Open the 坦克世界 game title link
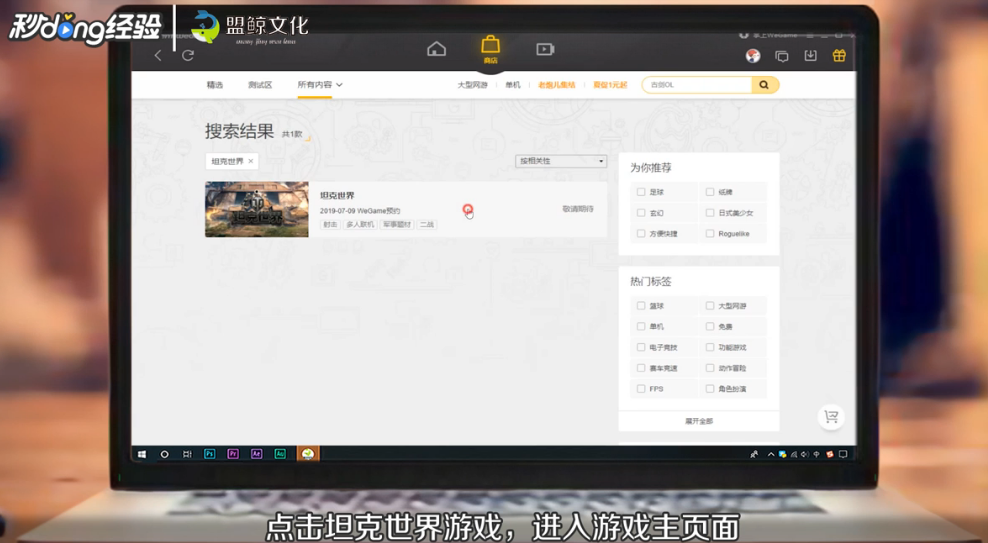 (337, 195)
